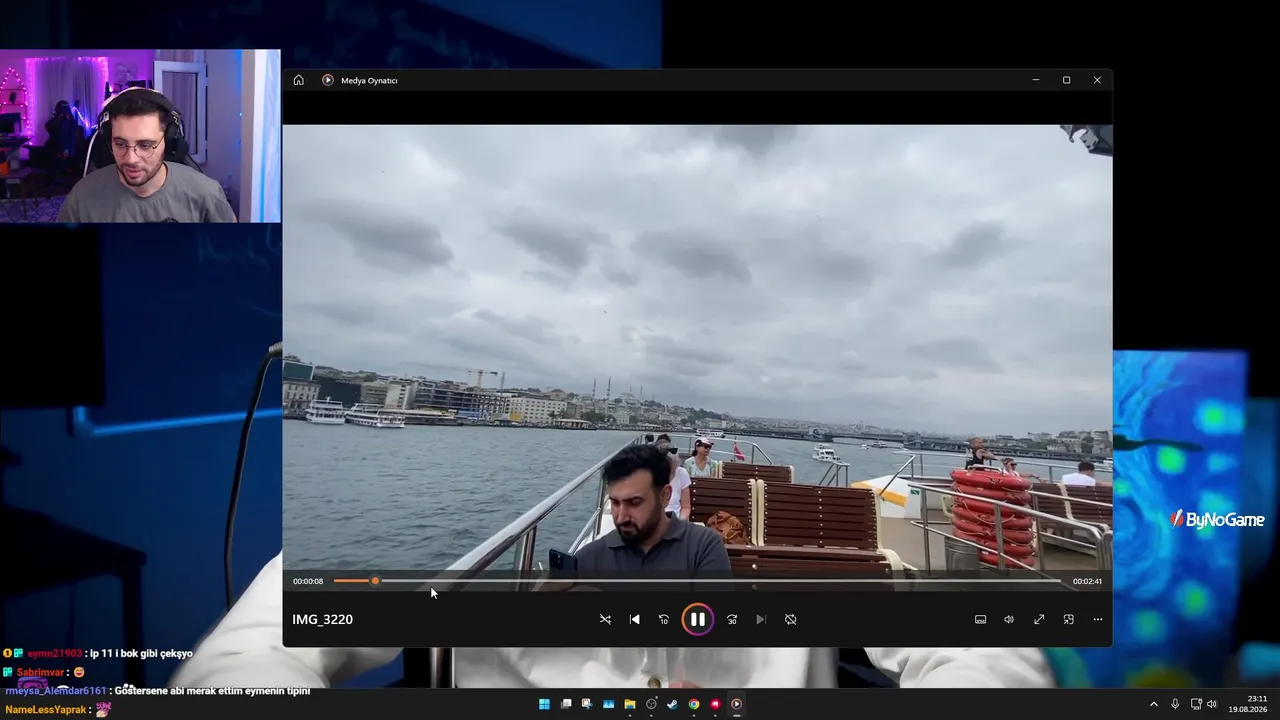The image size is (1280, 720).
Task: Go to Media Player home
Action: (298, 80)
